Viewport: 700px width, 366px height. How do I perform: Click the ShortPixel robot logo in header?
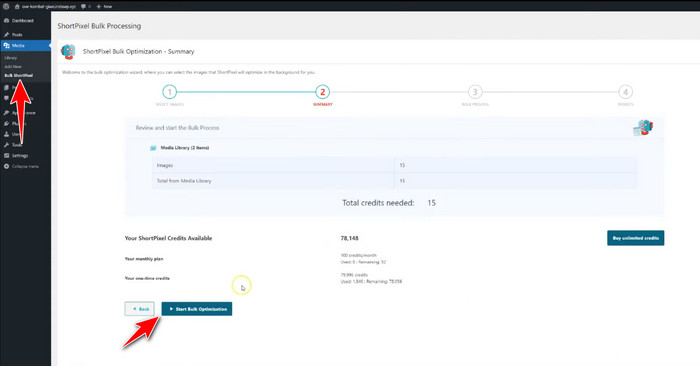coord(68,52)
